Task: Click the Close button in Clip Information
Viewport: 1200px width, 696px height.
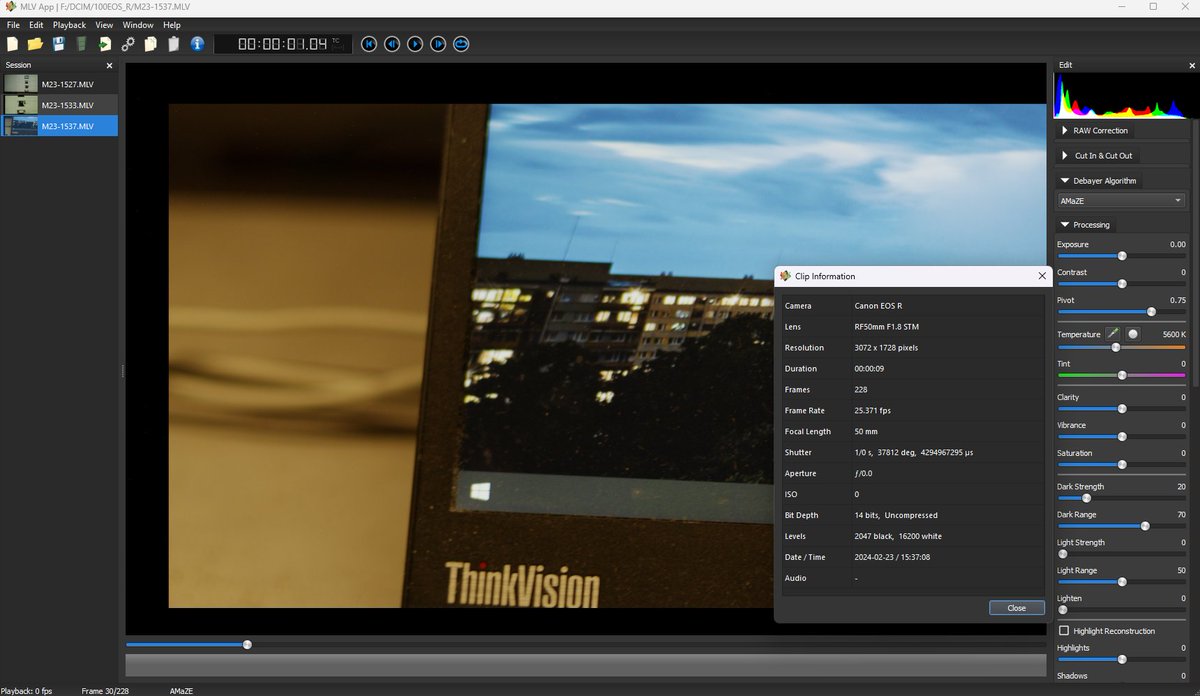Action: [x=1016, y=608]
